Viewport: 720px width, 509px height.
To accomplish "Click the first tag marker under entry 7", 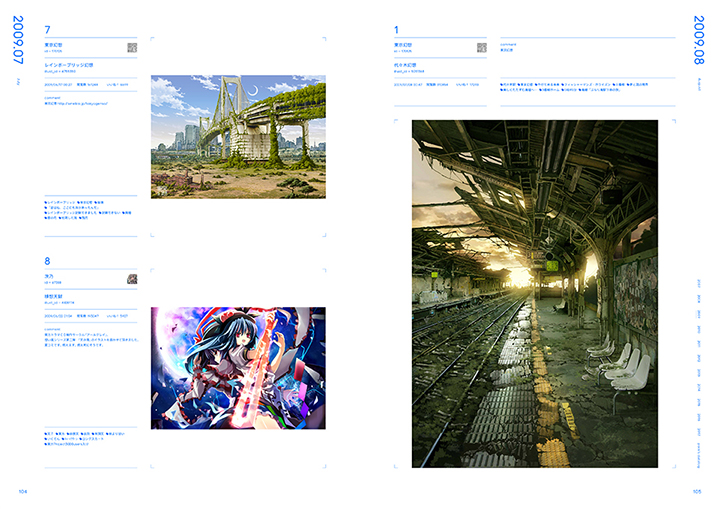I will point(47,202).
